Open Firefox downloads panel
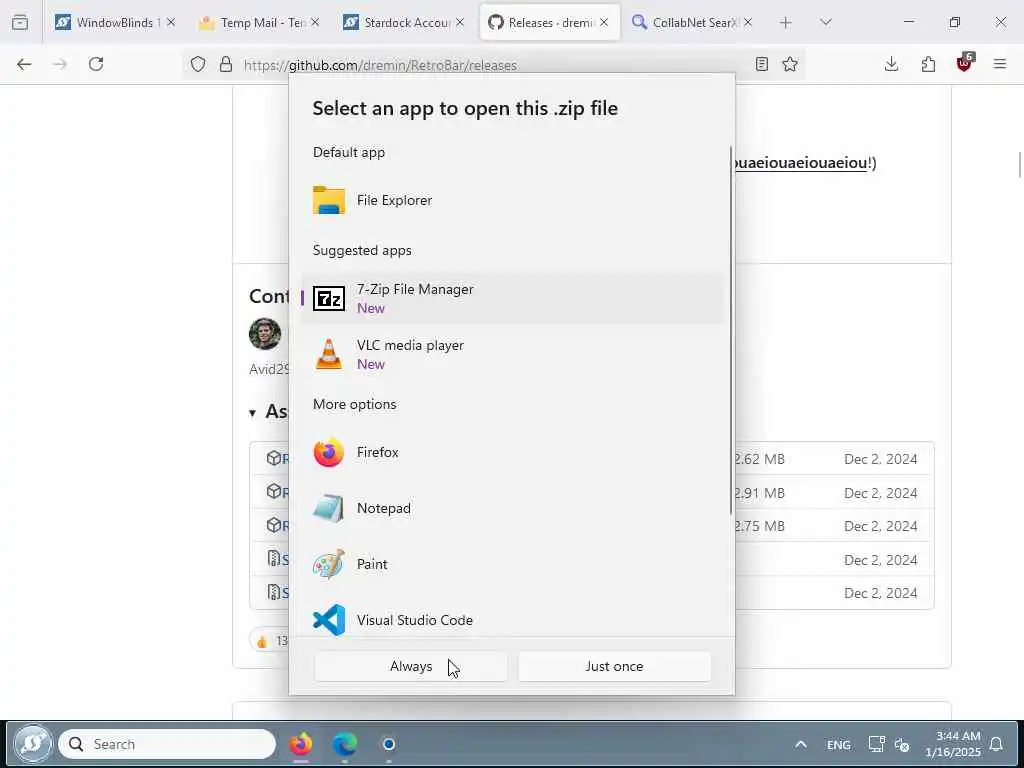 click(891, 64)
